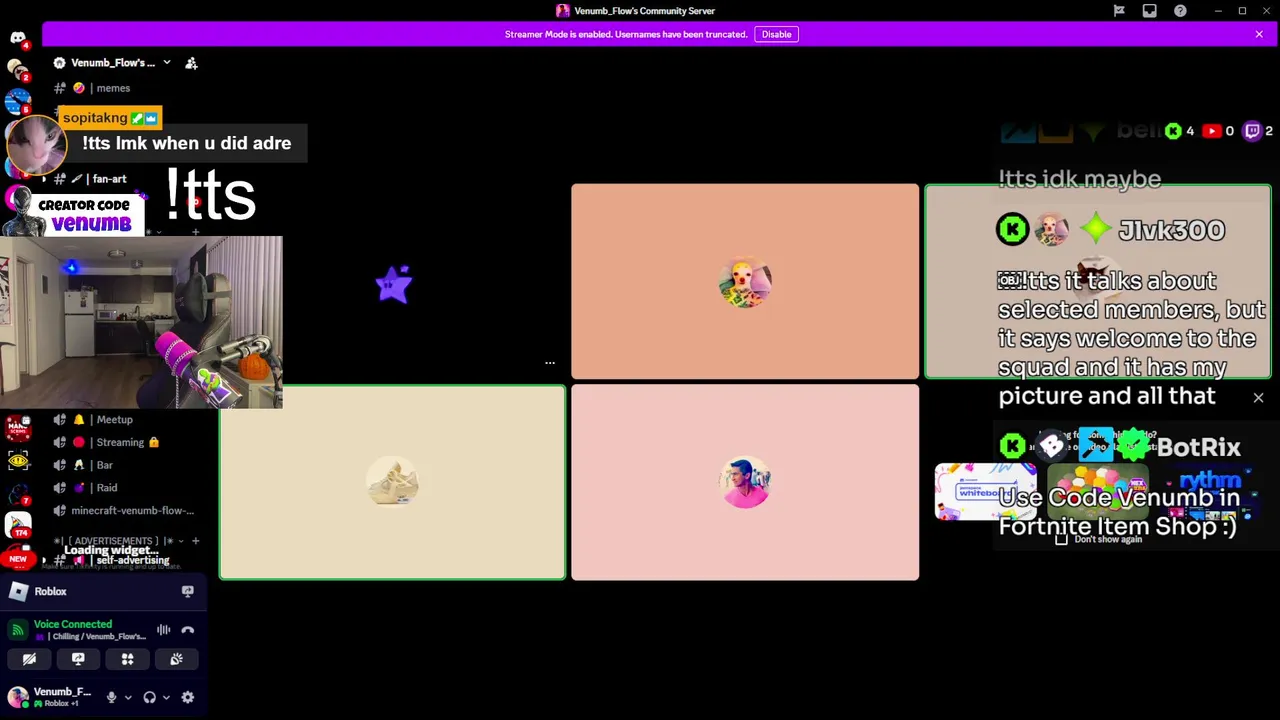
Task: Focus the pink tile with man avatar
Action: [x=745, y=482]
